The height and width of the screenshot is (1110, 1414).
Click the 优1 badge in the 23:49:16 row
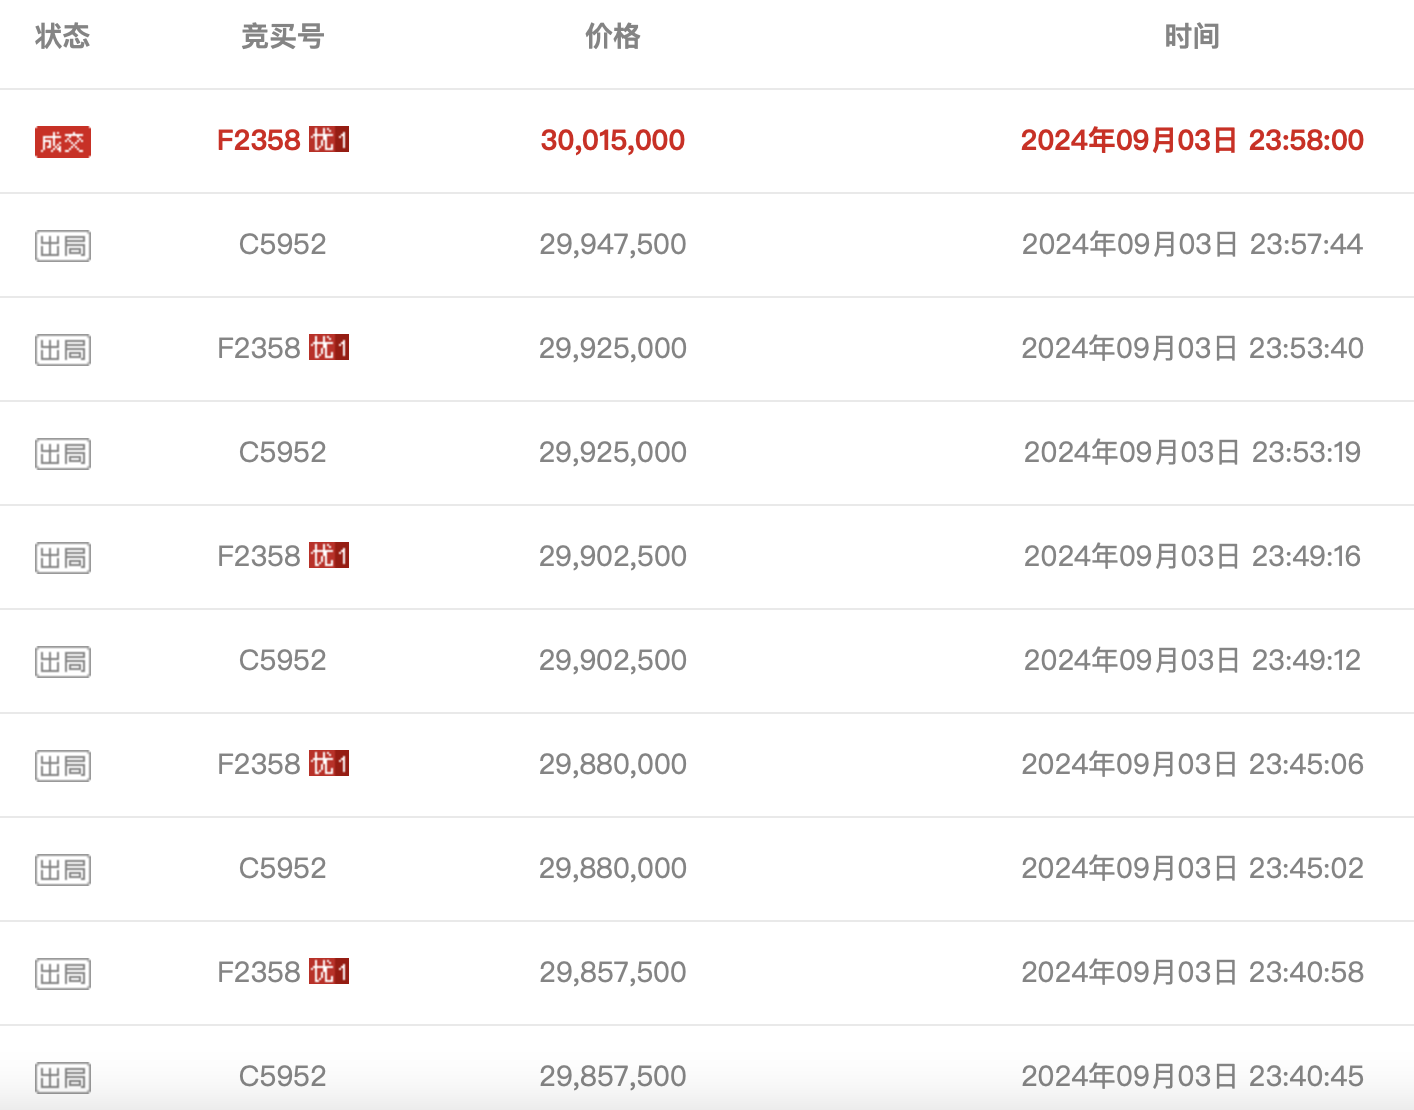click(x=329, y=556)
